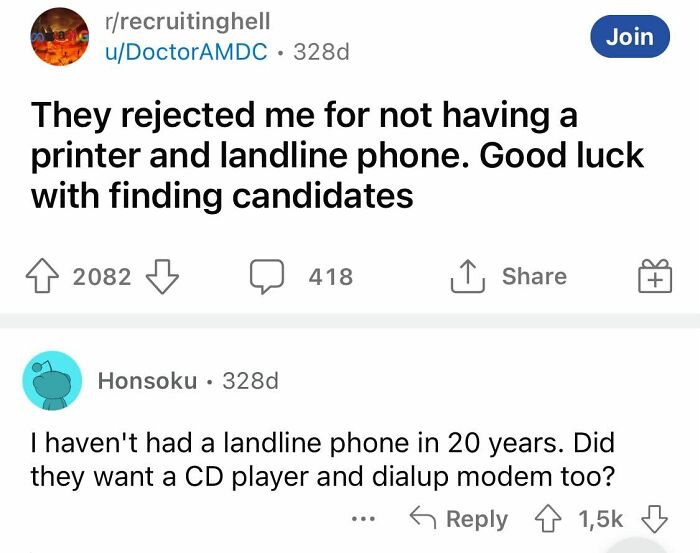
Task: Give an award using gift icon
Action: coord(655,276)
